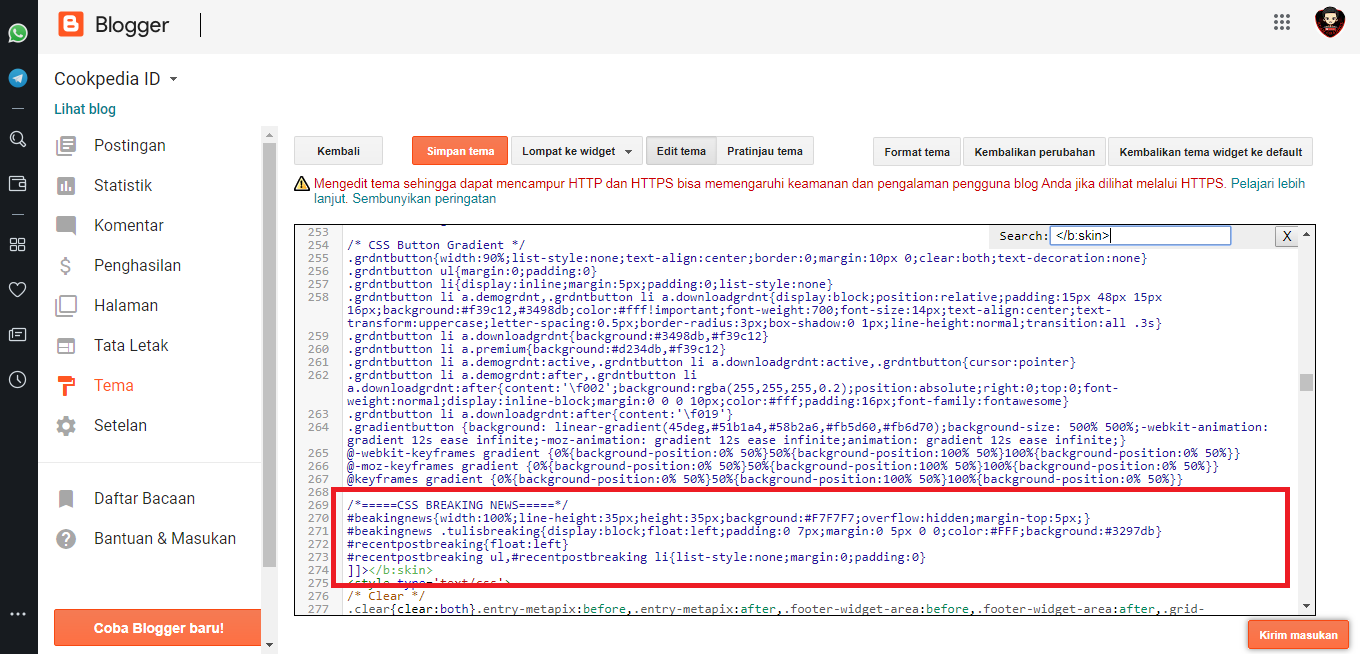The image size is (1360, 654).
Task: Click line number 264 in the gutter
Action: pyautogui.click(x=318, y=427)
